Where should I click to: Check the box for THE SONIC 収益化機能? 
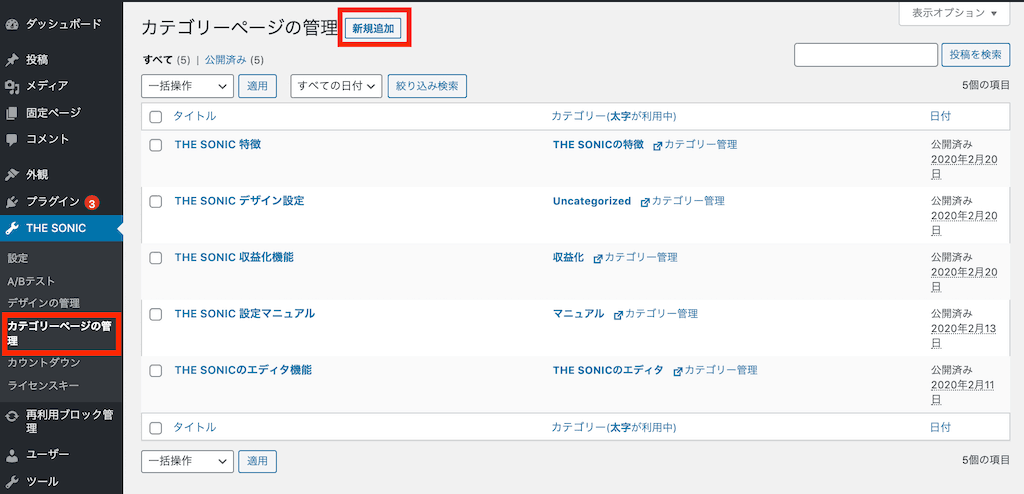click(x=155, y=258)
